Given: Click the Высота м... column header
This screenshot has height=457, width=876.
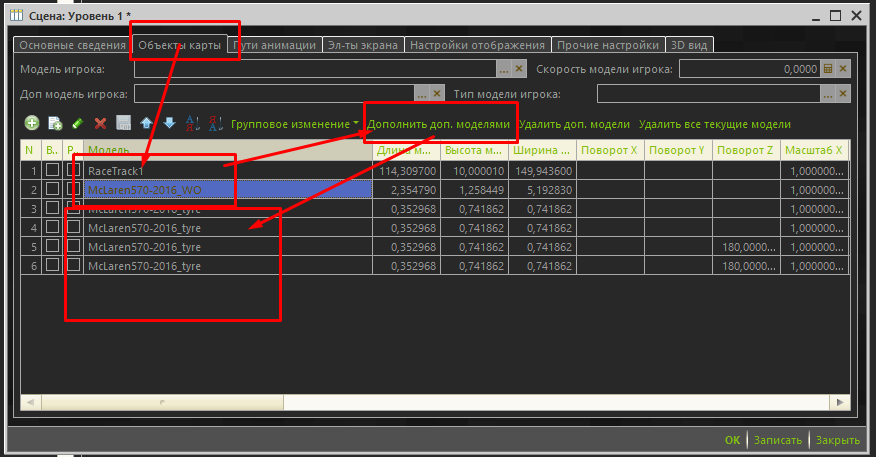Looking at the screenshot, I should coord(474,150).
